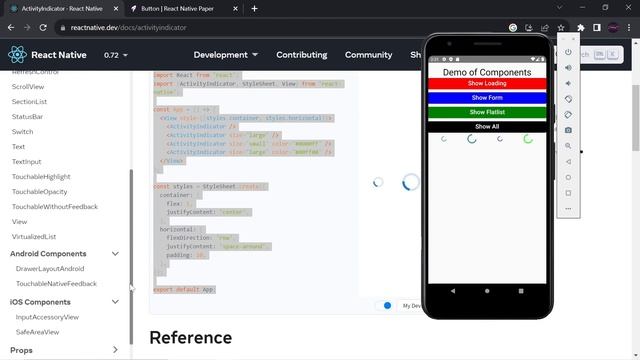Switch to Button React Native Paper tab
Screen dimensions: 640x360
(x=178, y=9)
